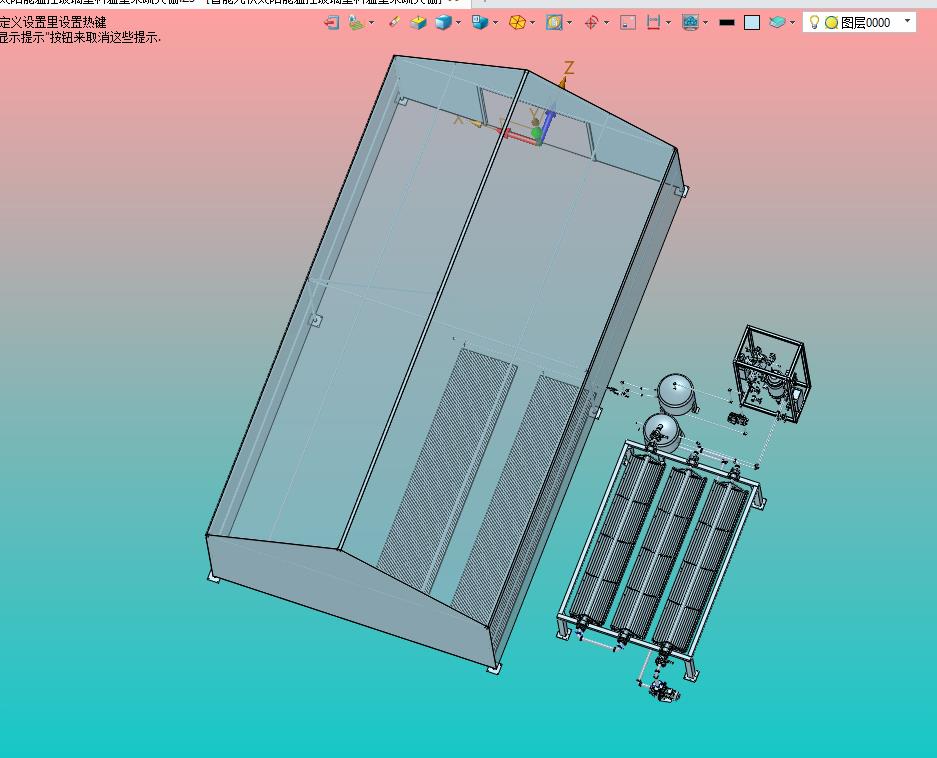Click the teal layer stack icon
The width and height of the screenshot is (937, 758).
coord(777,23)
